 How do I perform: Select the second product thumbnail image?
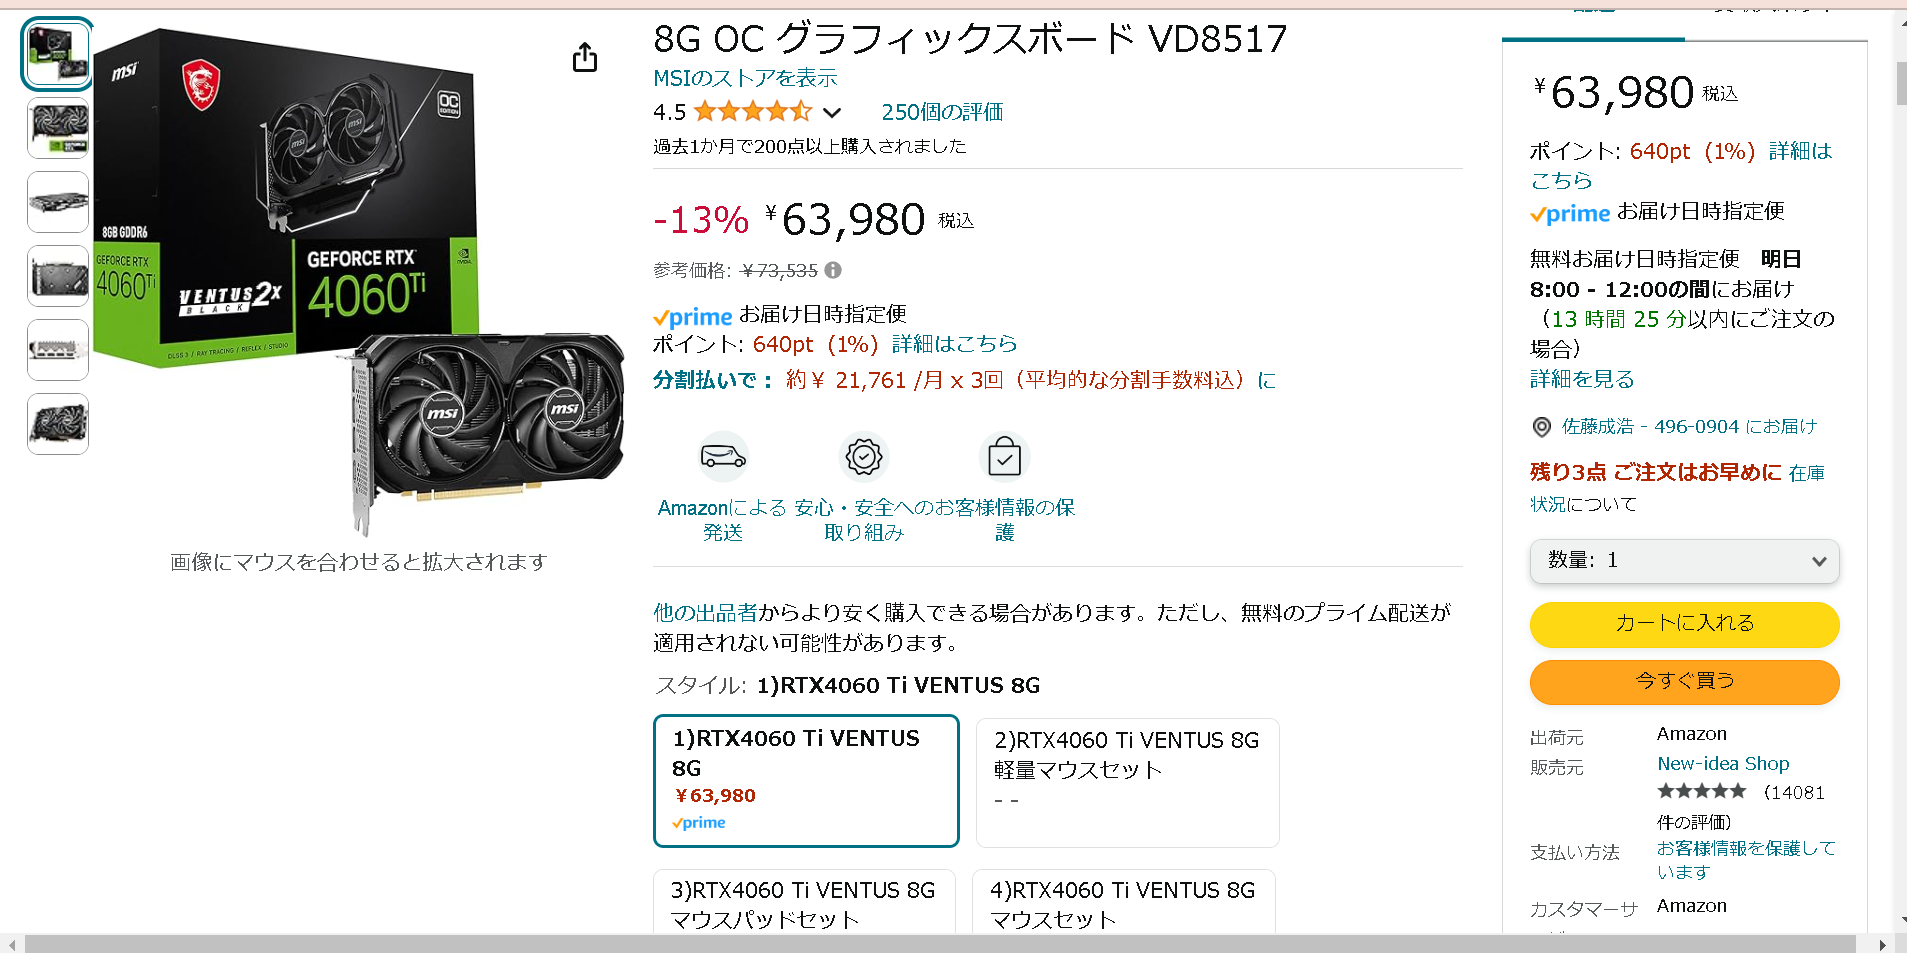[58, 128]
